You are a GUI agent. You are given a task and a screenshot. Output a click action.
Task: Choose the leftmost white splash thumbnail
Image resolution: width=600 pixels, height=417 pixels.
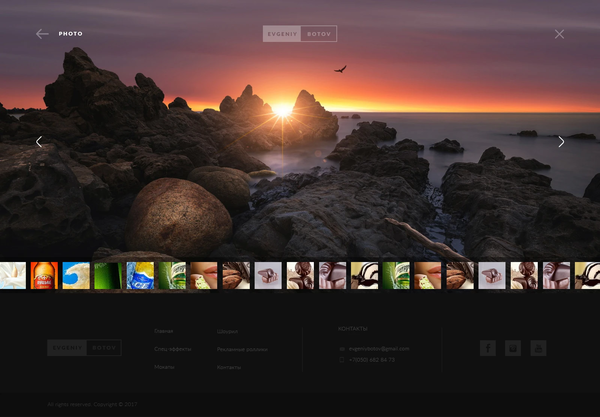[x=12, y=276]
